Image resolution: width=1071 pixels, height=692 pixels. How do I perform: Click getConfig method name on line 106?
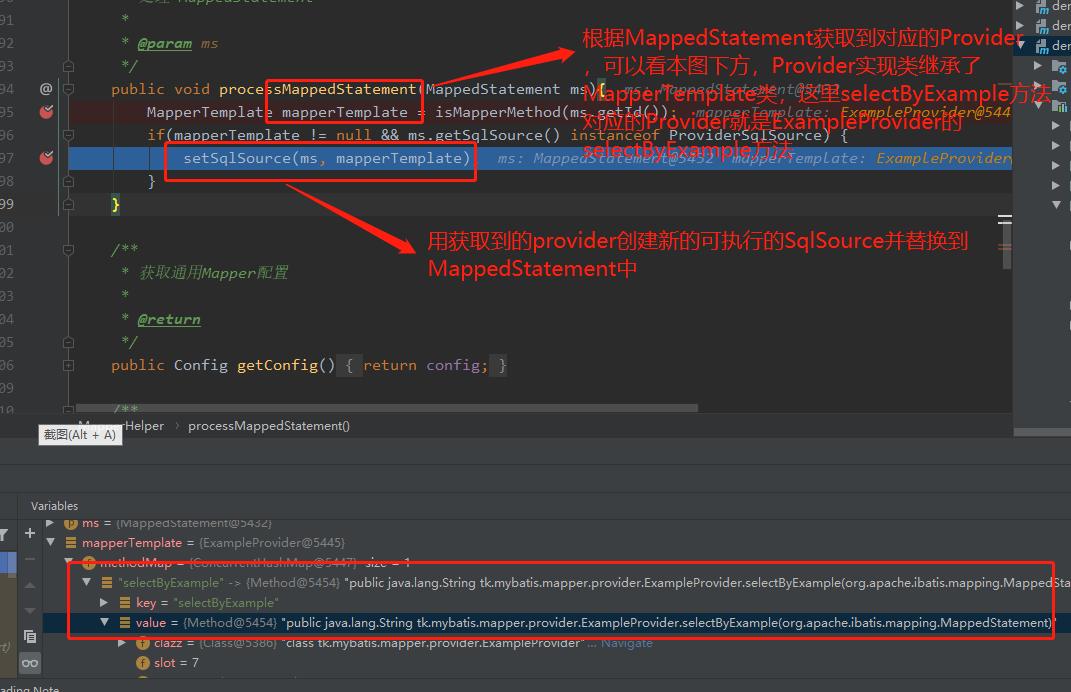tap(277, 365)
